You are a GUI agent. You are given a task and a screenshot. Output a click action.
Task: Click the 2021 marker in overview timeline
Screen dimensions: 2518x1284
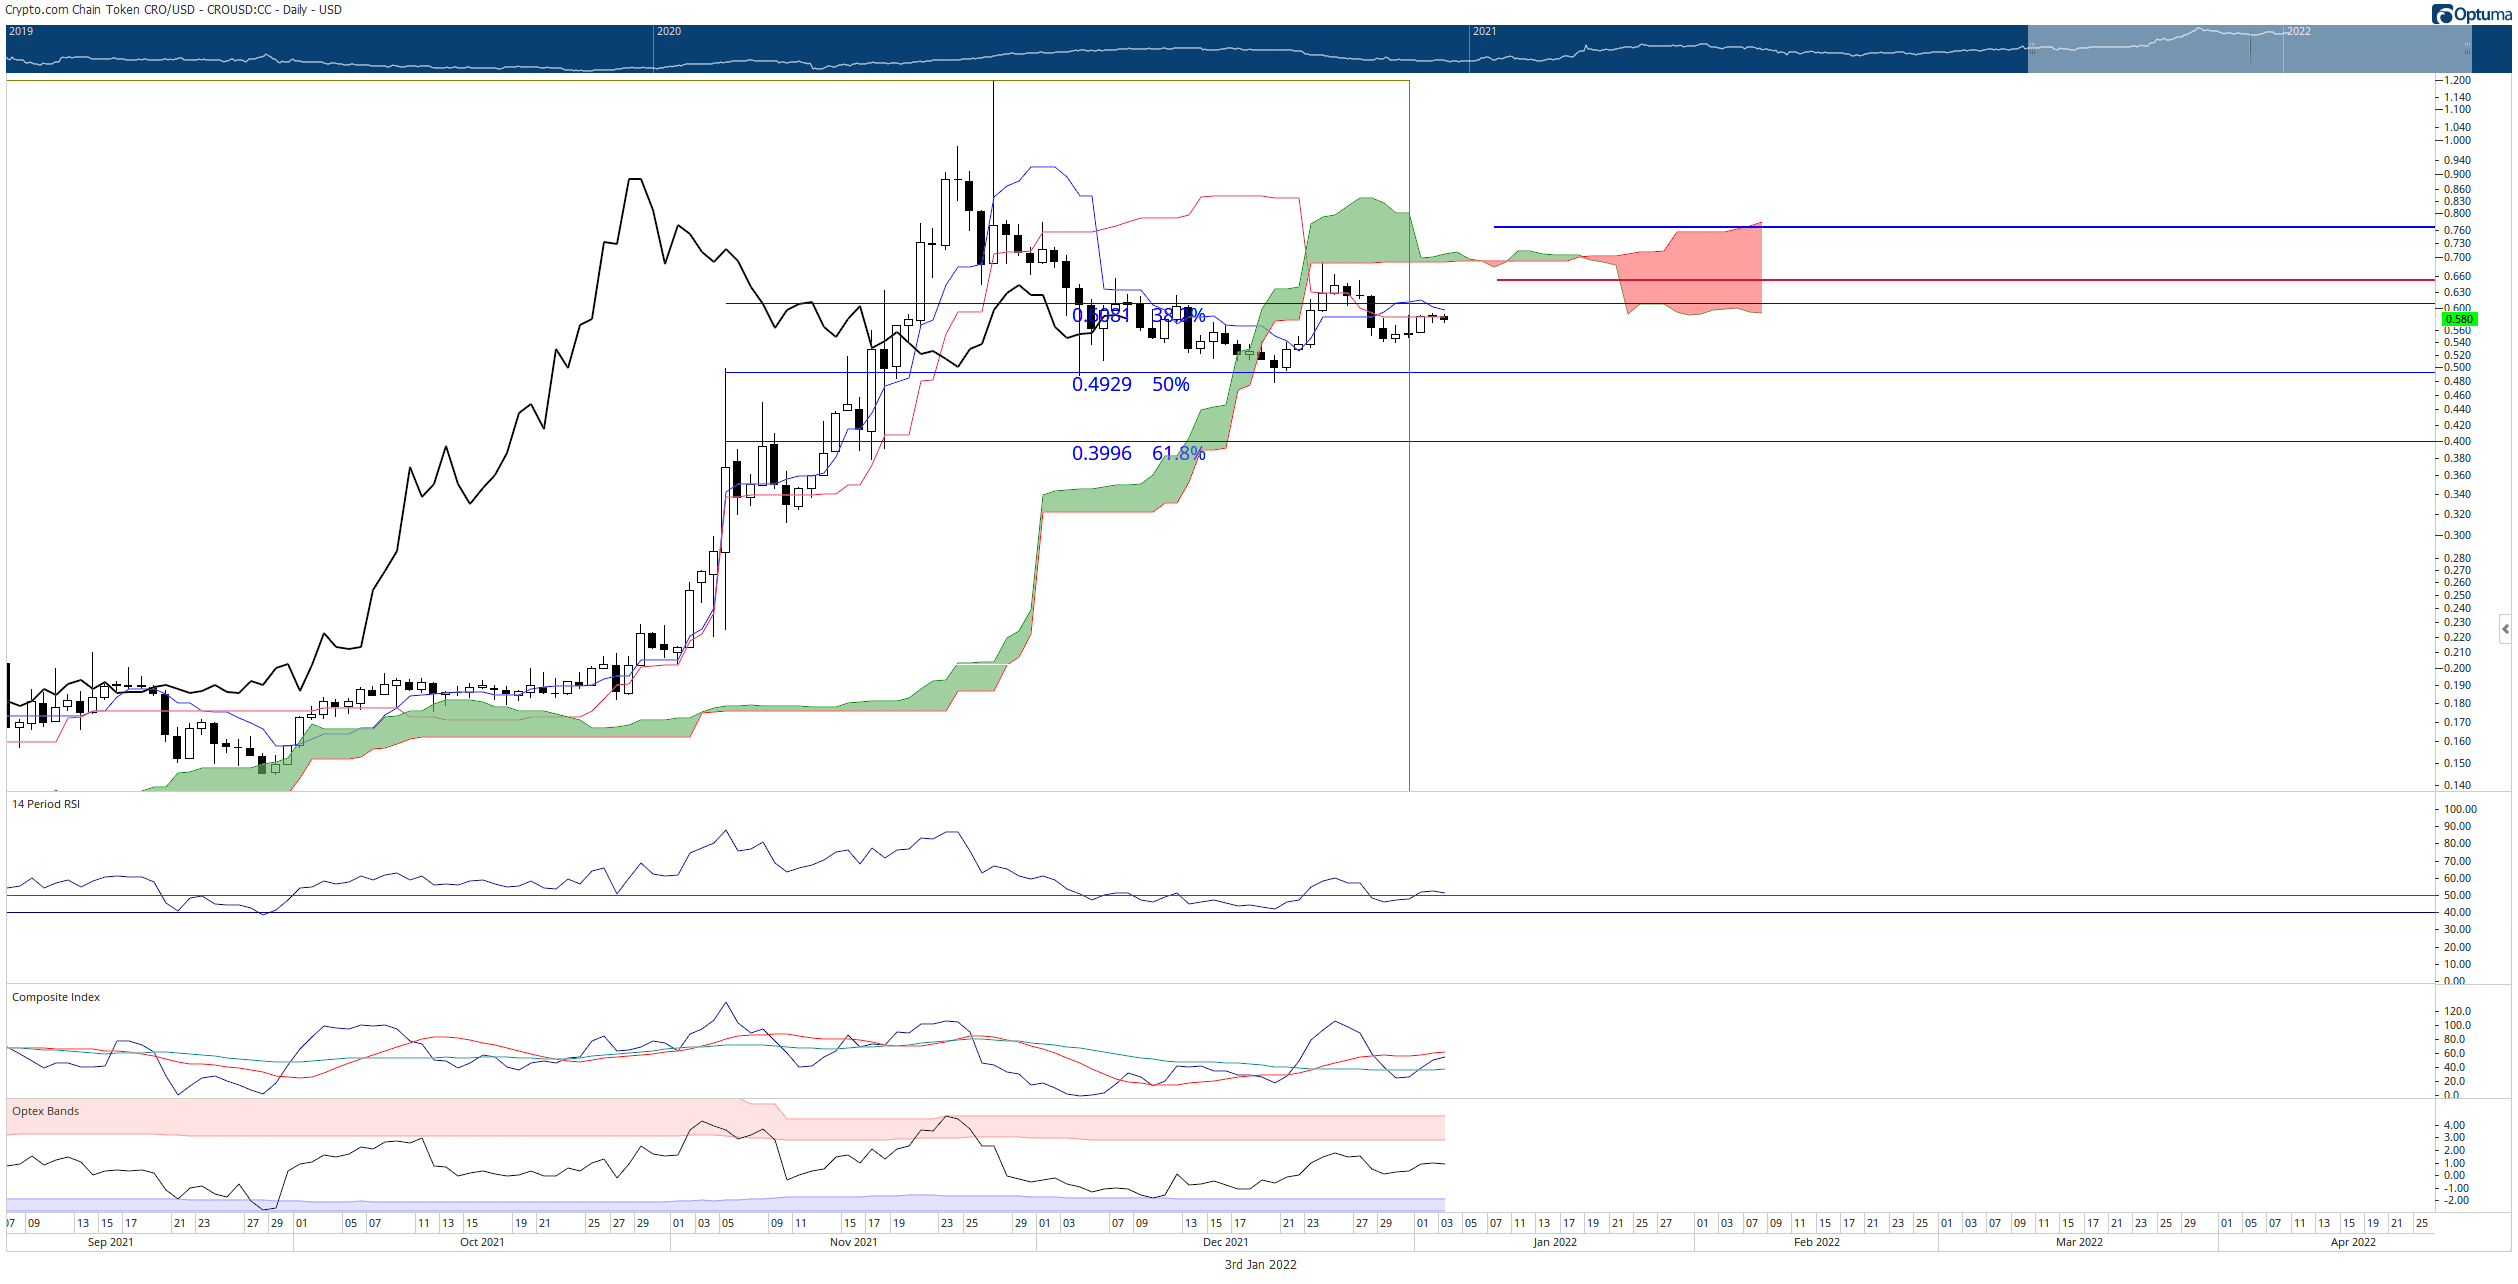click(x=1484, y=31)
